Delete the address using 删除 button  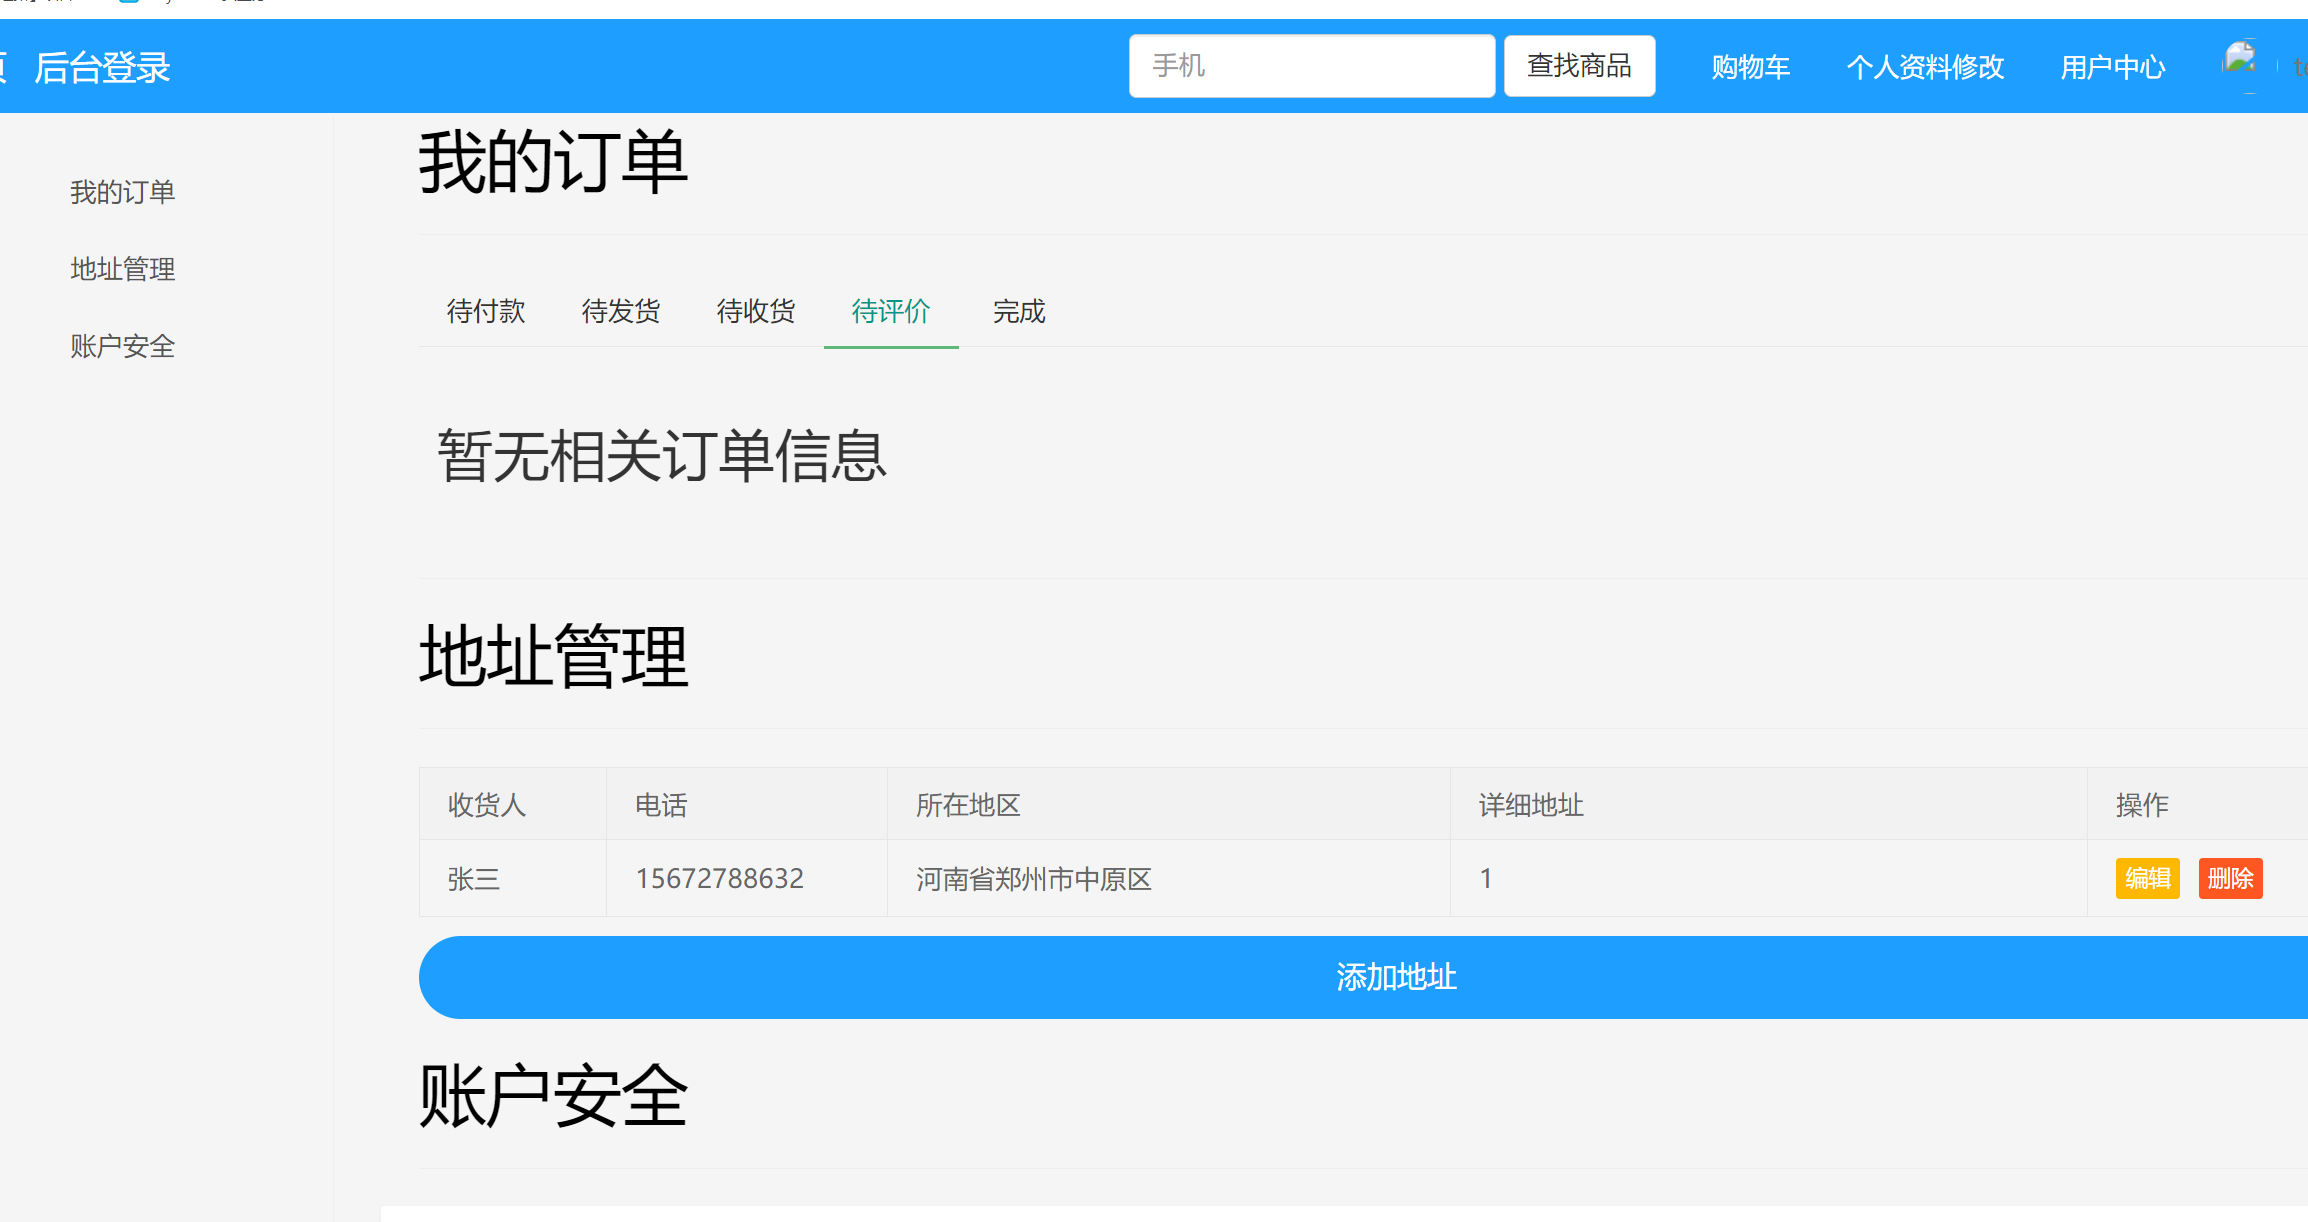click(2230, 878)
